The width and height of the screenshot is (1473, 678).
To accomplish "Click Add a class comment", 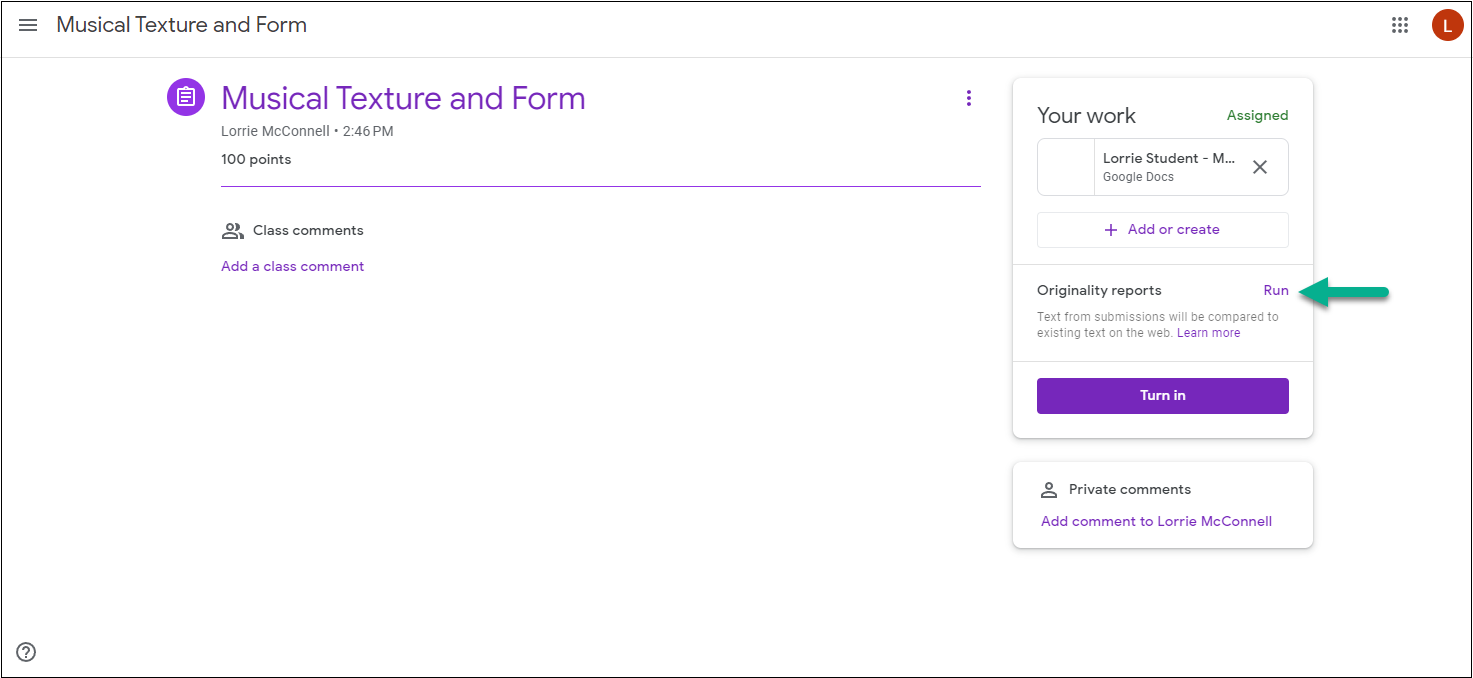I will coord(292,266).
